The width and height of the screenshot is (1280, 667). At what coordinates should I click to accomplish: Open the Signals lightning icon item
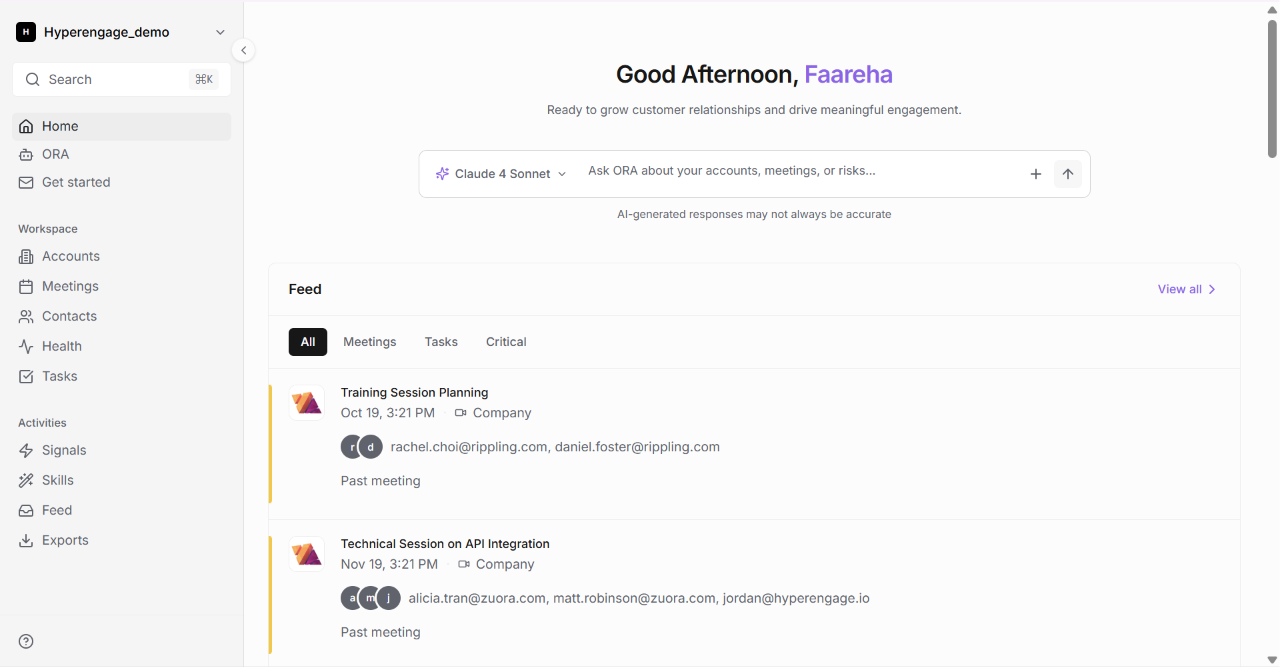tap(121, 450)
